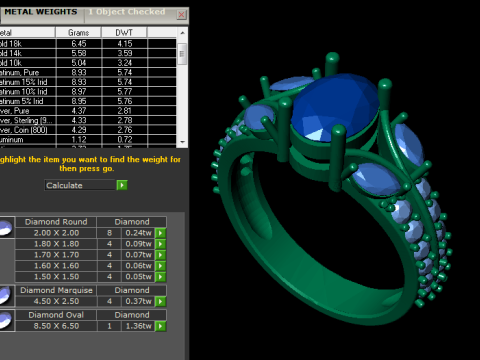Select the Platinum 10% Irid row
Viewport: 480px width, 360px height.
click(88, 92)
